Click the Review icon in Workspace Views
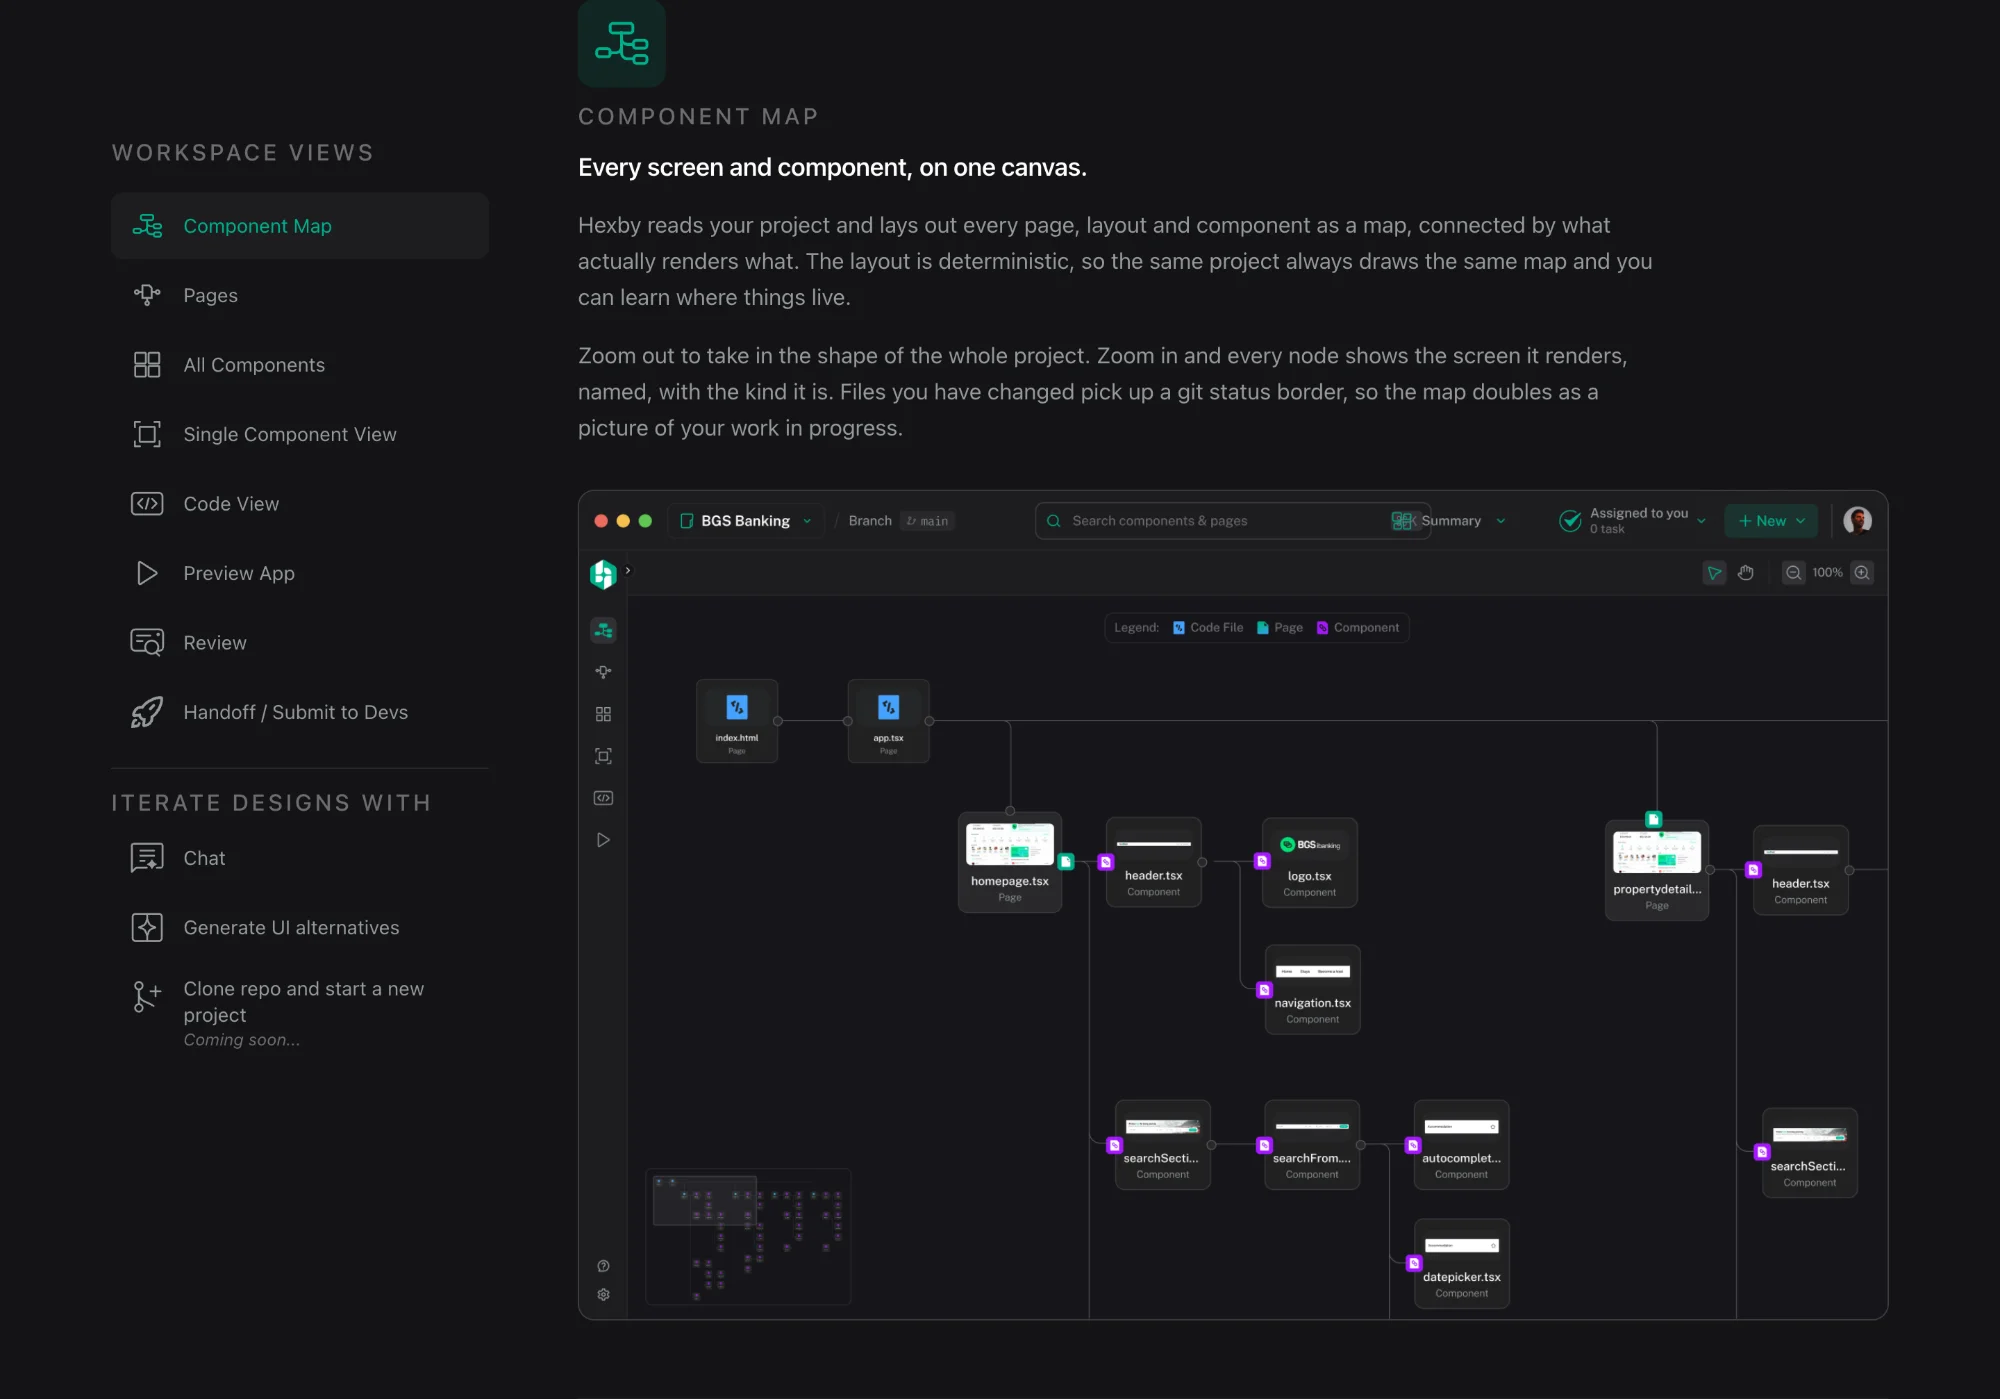Screen dimensions: 2000x1399 click(147, 643)
